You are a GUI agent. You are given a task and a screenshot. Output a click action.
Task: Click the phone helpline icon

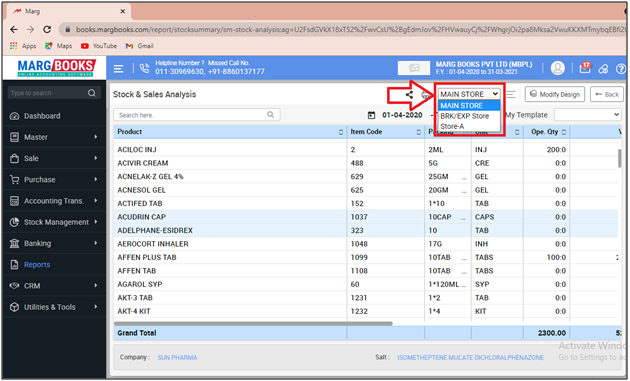point(144,68)
